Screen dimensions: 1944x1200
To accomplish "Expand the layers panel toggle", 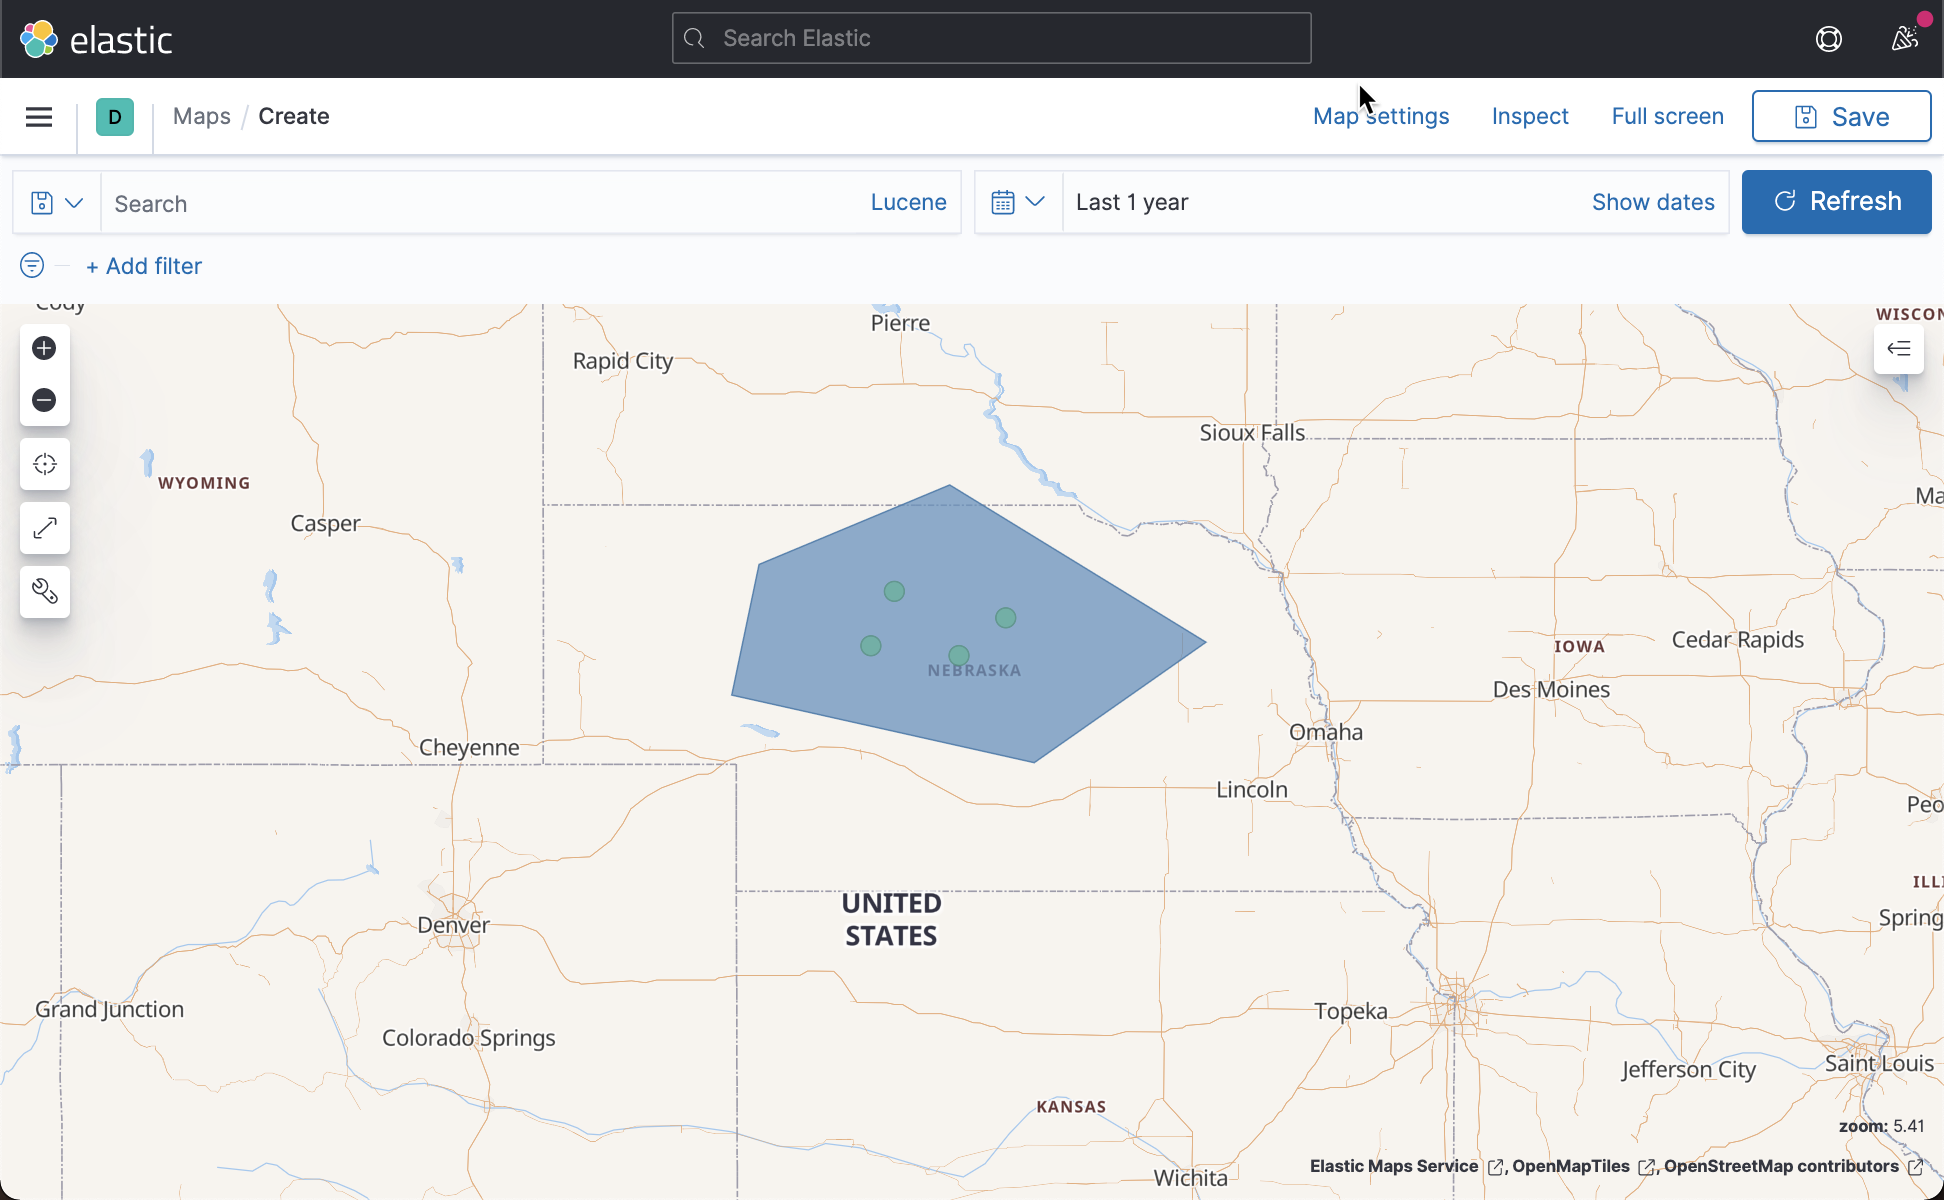I will pyautogui.click(x=1898, y=348).
